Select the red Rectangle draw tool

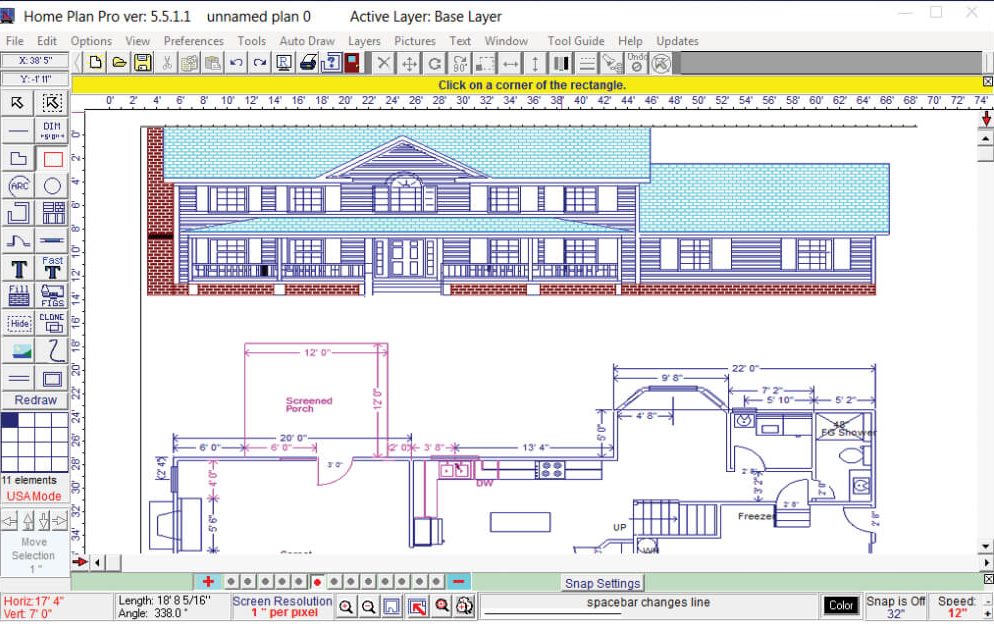(52, 159)
